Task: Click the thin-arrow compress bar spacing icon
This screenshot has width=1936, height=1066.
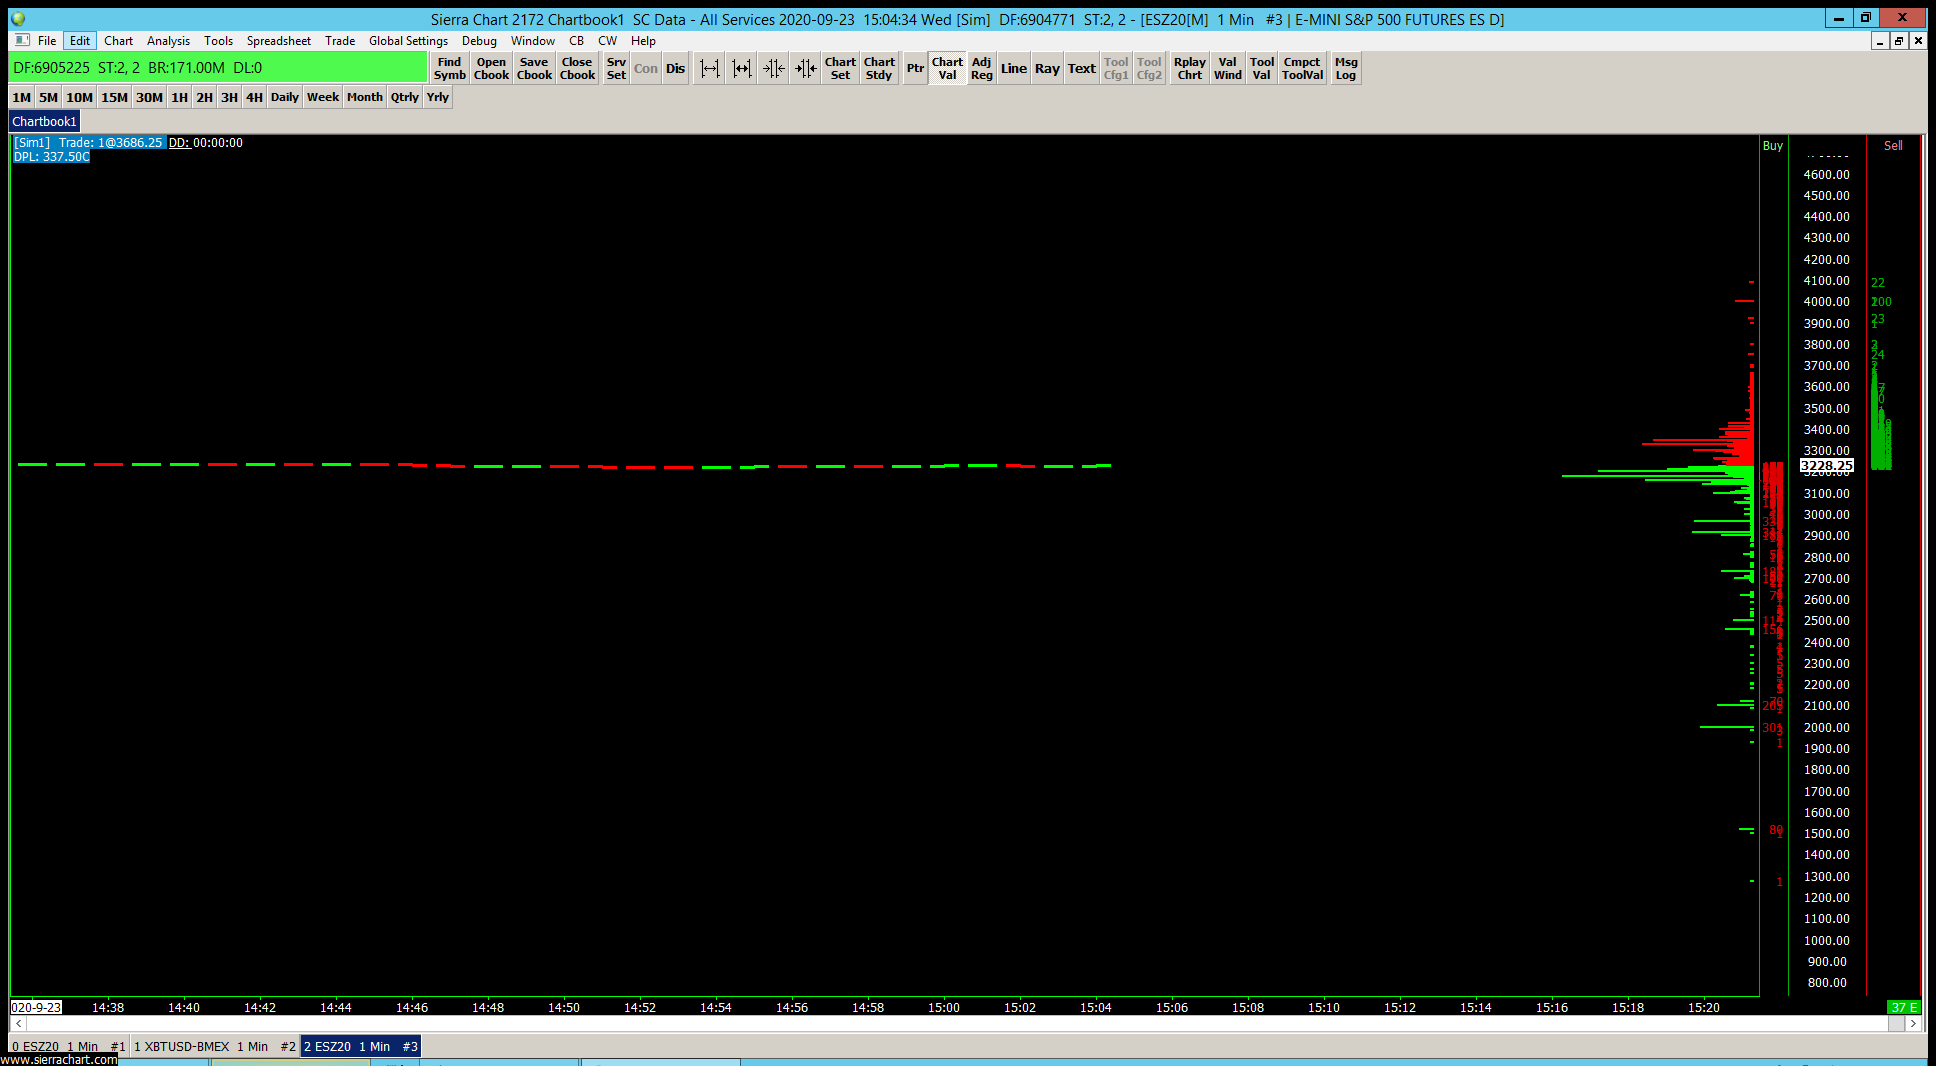Action: click(x=773, y=68)
